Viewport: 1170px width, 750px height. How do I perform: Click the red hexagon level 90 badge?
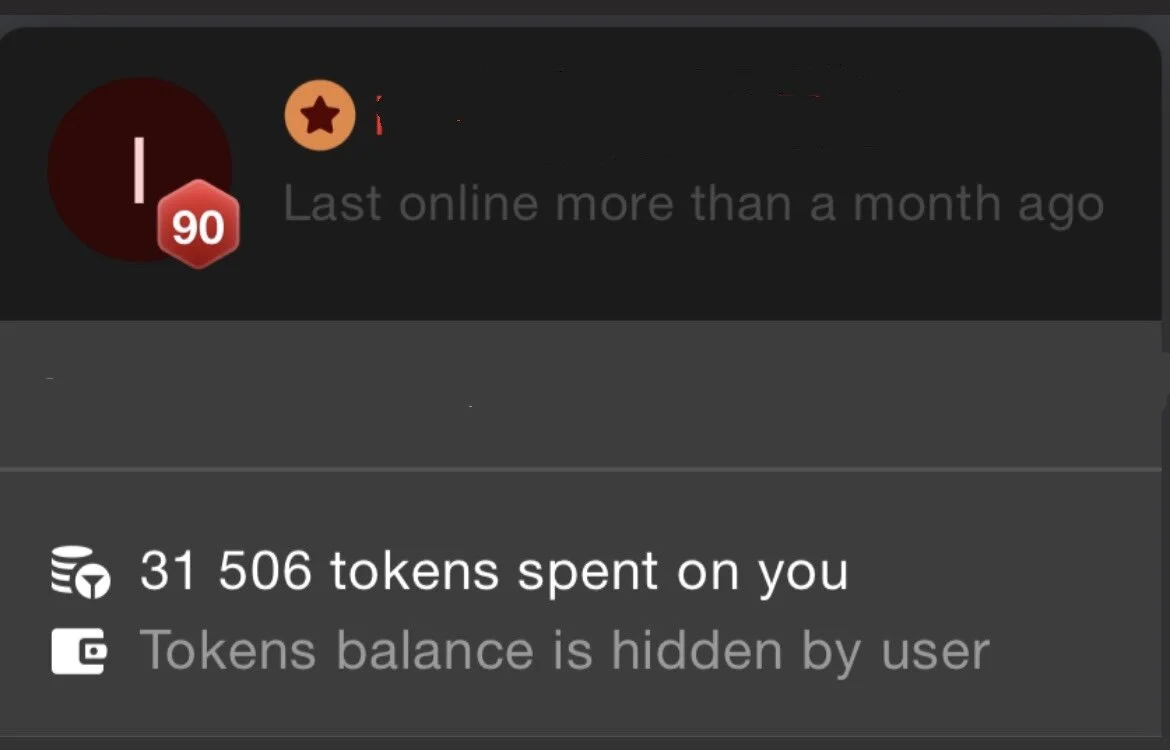[x=198, y=225]
